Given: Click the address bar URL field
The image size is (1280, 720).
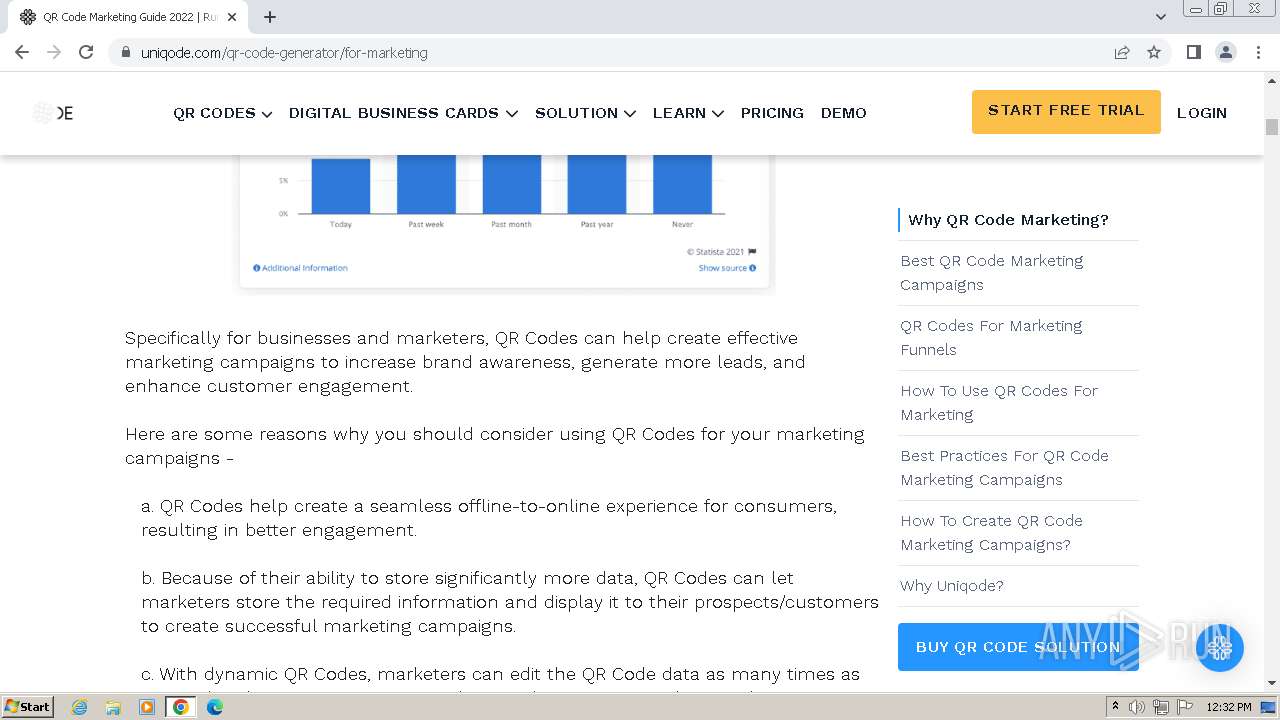Looking at the screenshot, I should pyautogui.click(x=600, y=53).
